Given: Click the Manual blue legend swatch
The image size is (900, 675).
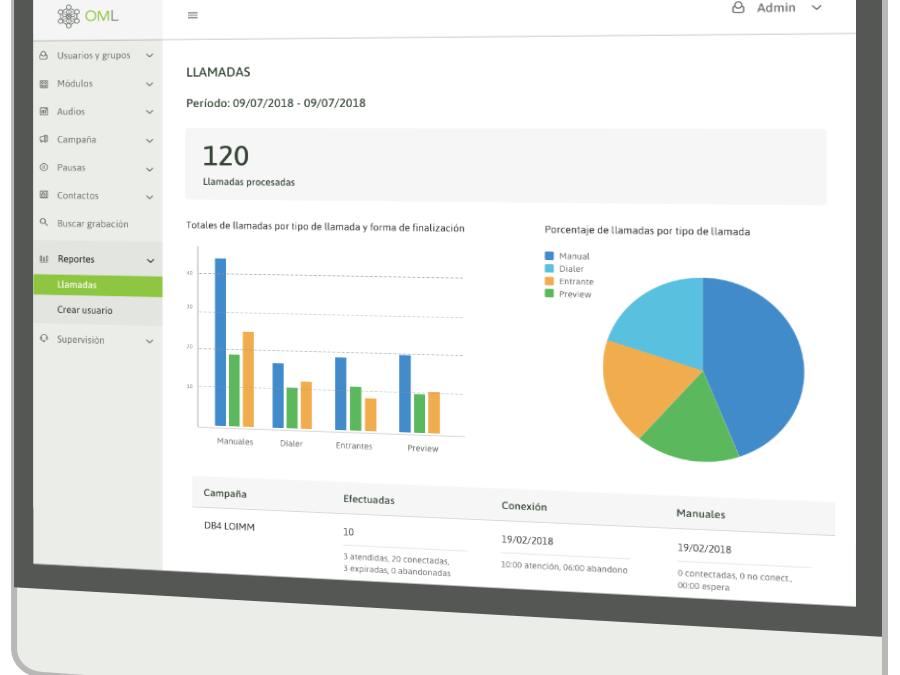Looking at the screenshot, I should pos(549,257).
